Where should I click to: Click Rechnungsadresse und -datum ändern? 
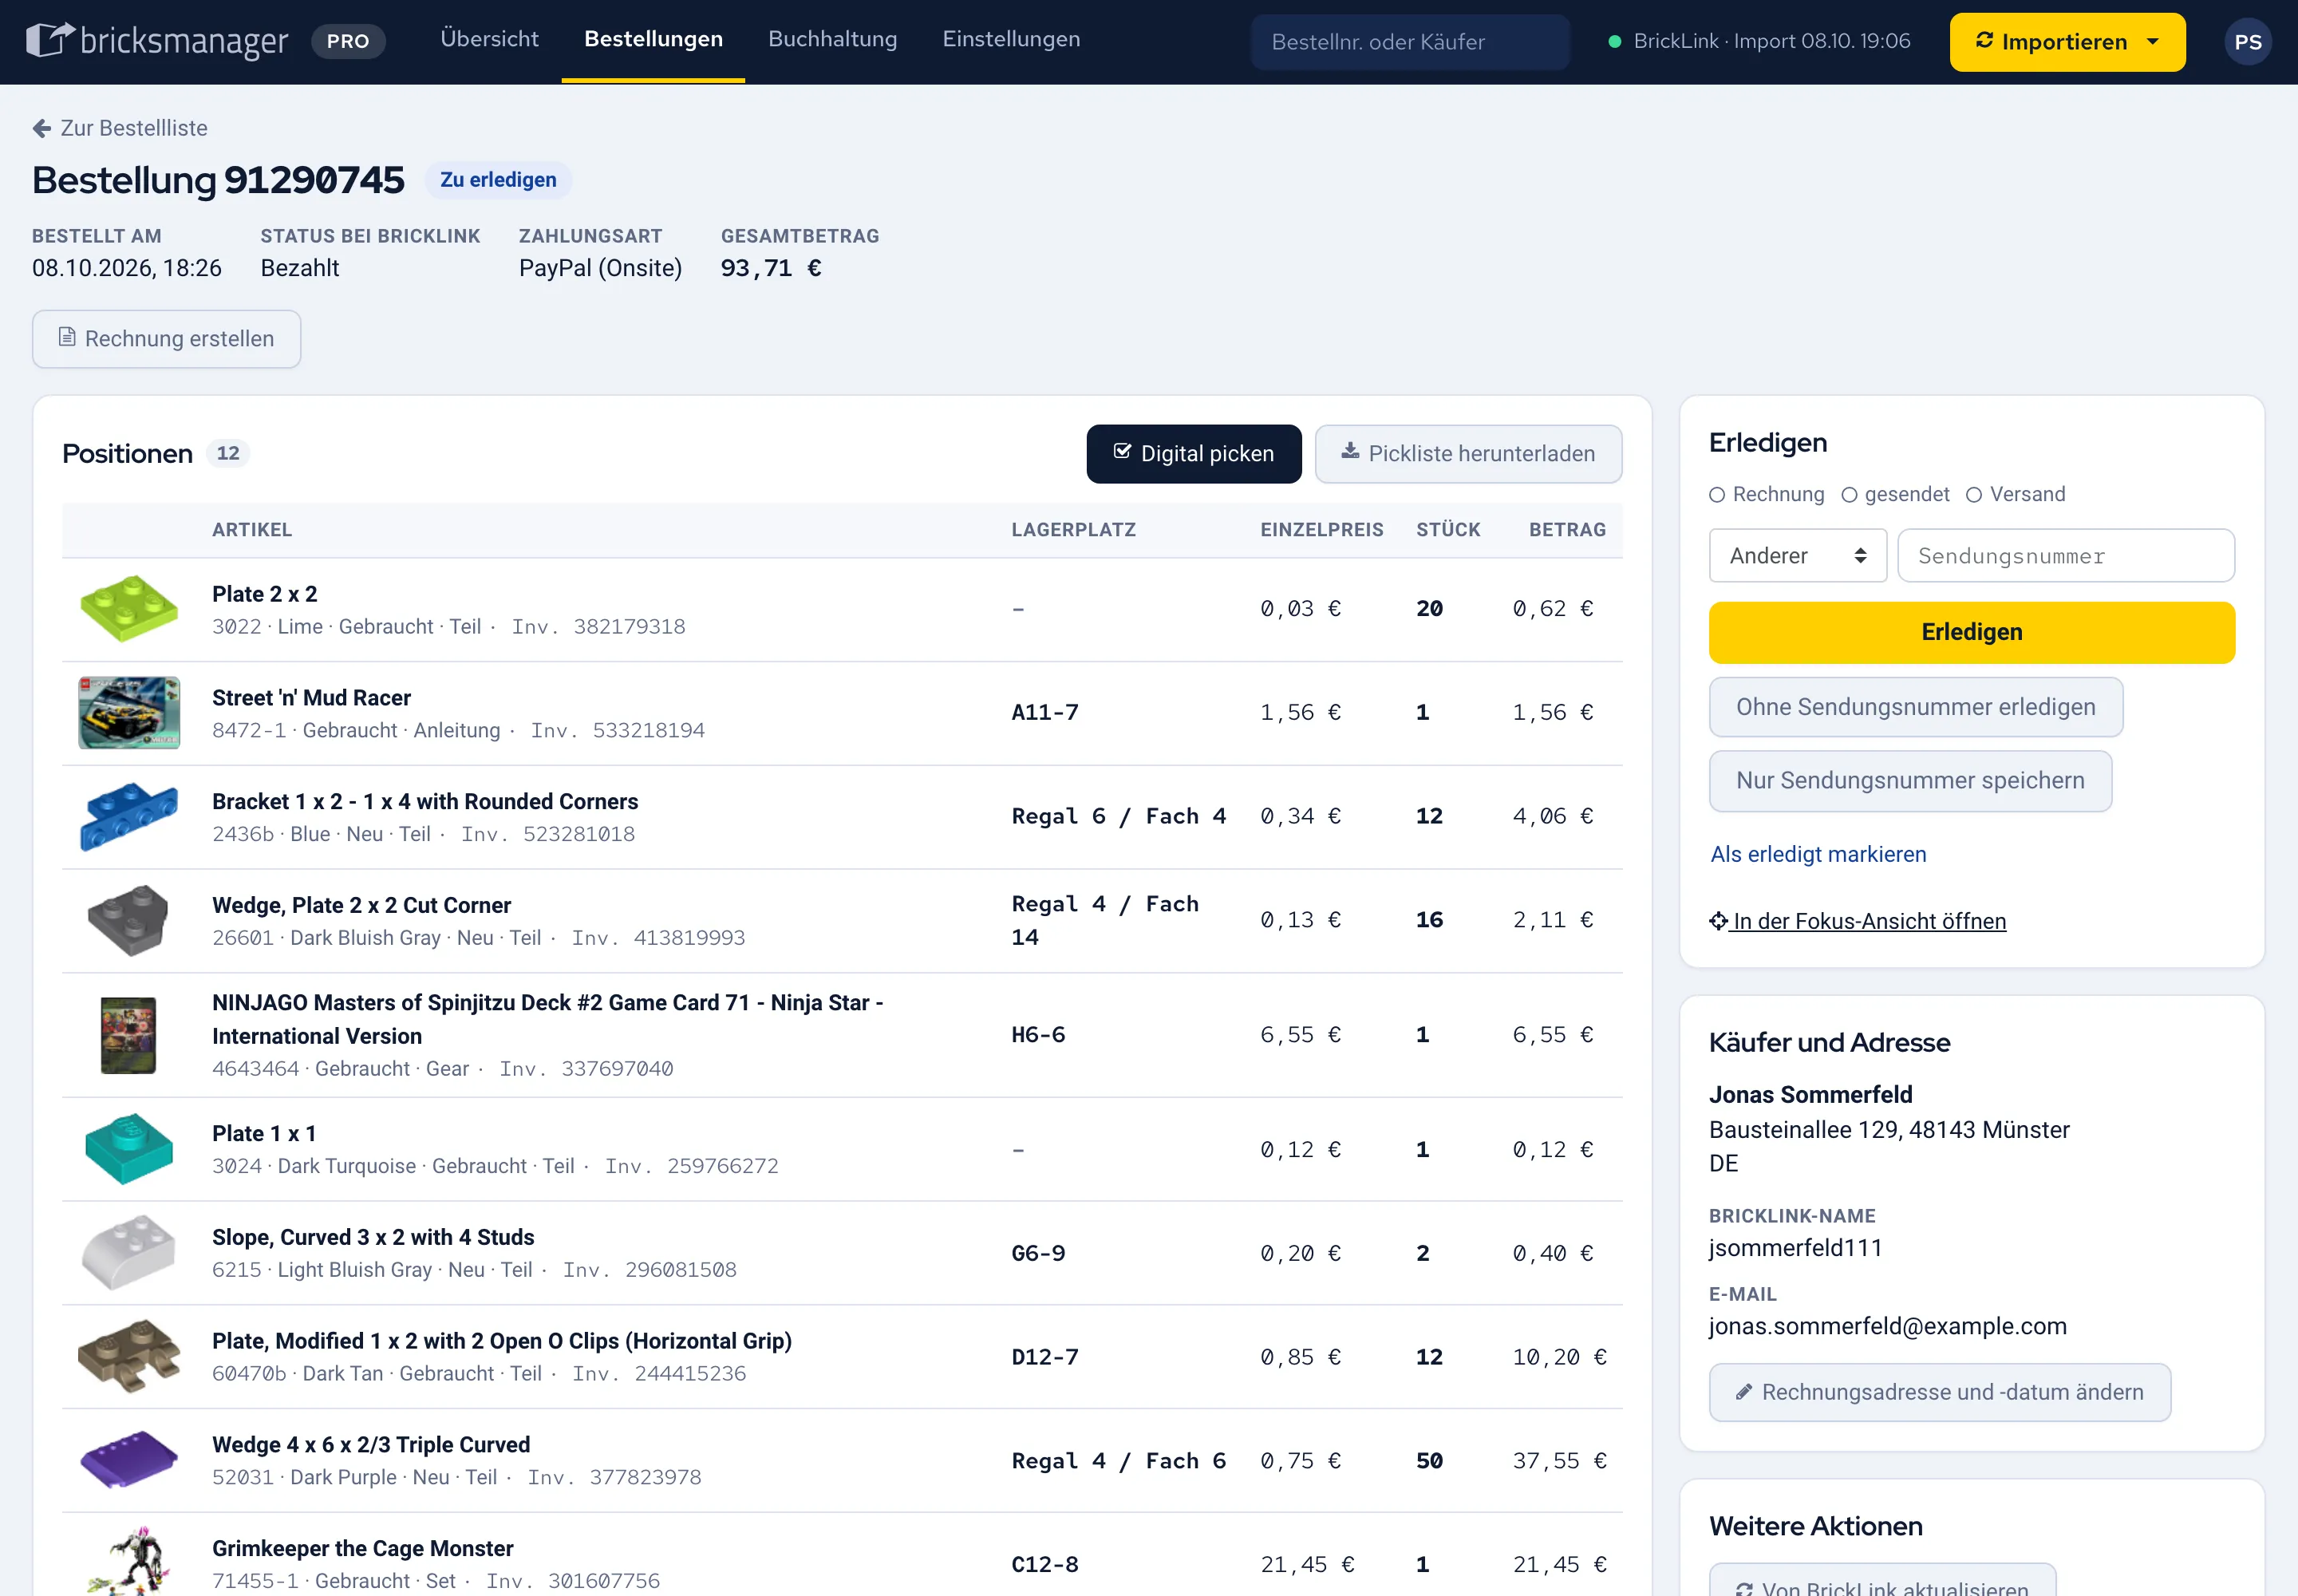(1939, 1392)
